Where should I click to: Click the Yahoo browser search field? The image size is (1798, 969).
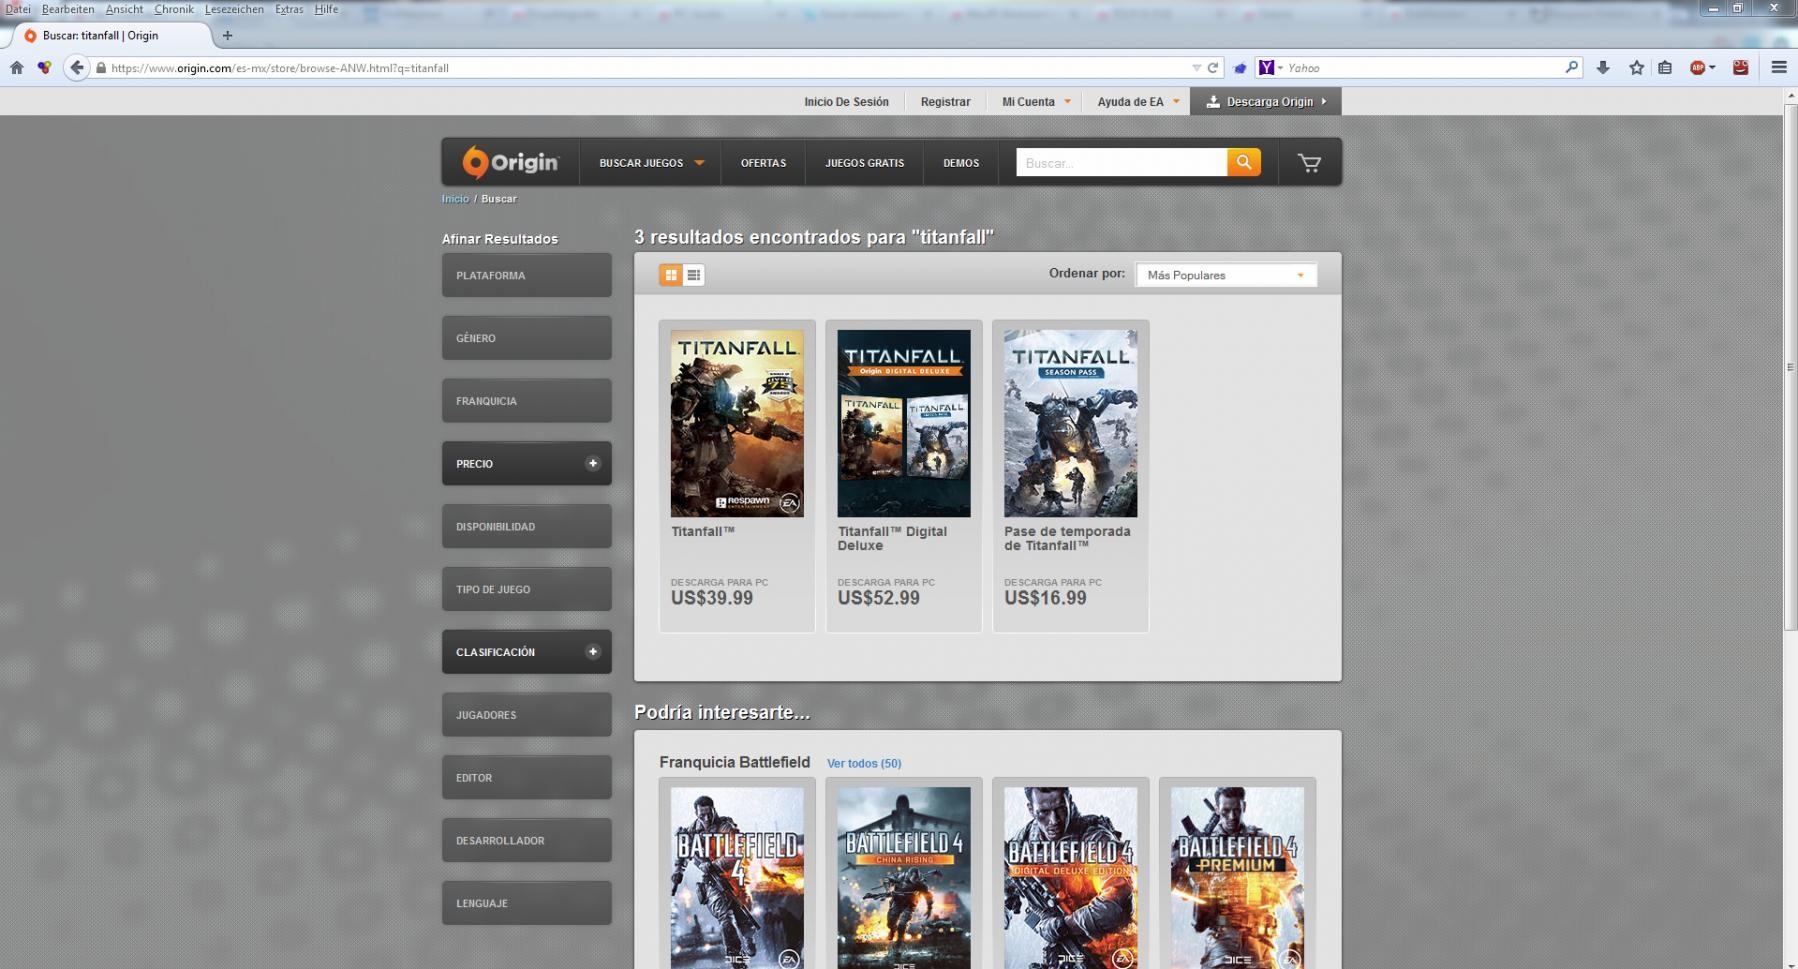click(x=1420, y=68)
